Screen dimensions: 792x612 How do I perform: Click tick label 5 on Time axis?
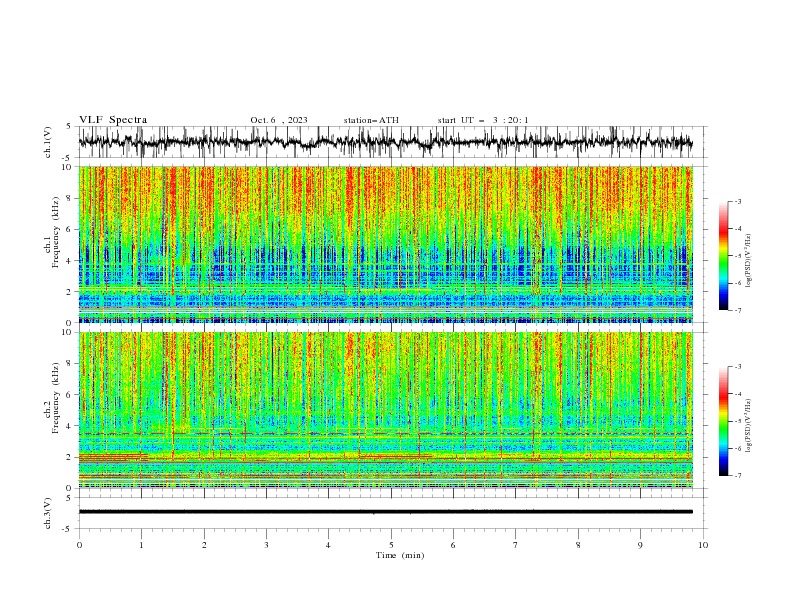coord(391,545)
